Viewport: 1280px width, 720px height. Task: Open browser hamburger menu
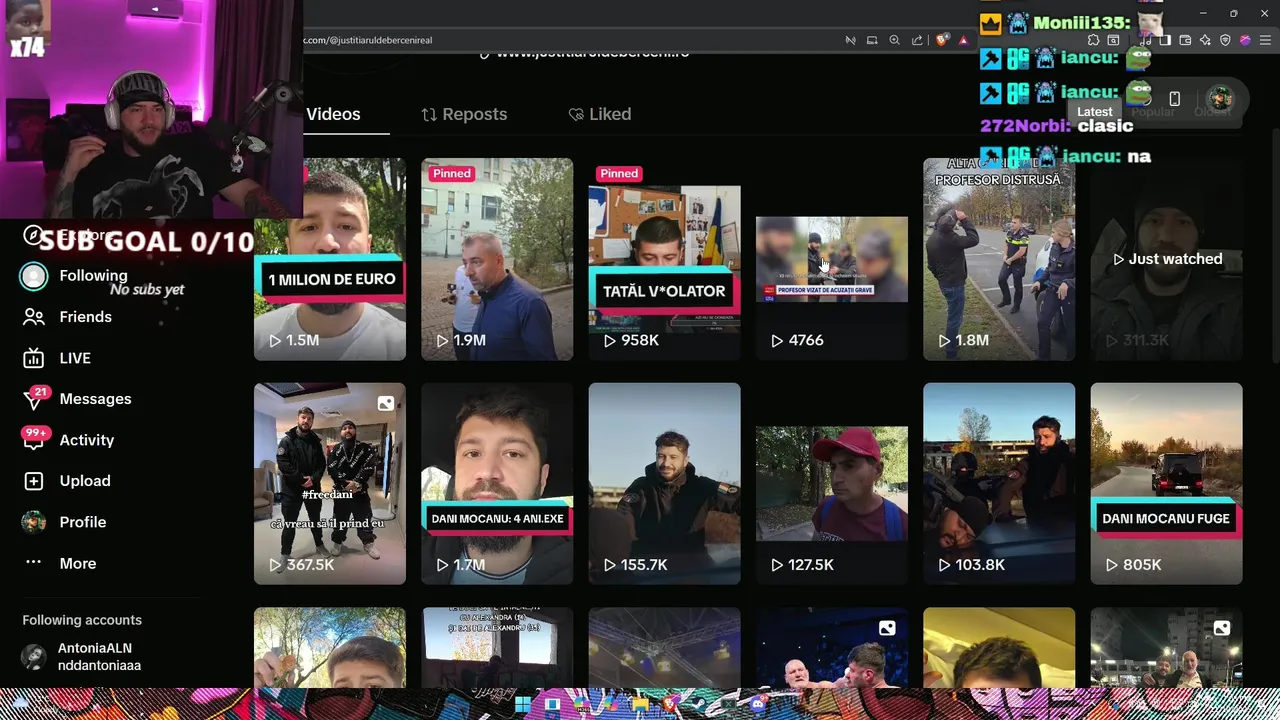click(1265, 40)
